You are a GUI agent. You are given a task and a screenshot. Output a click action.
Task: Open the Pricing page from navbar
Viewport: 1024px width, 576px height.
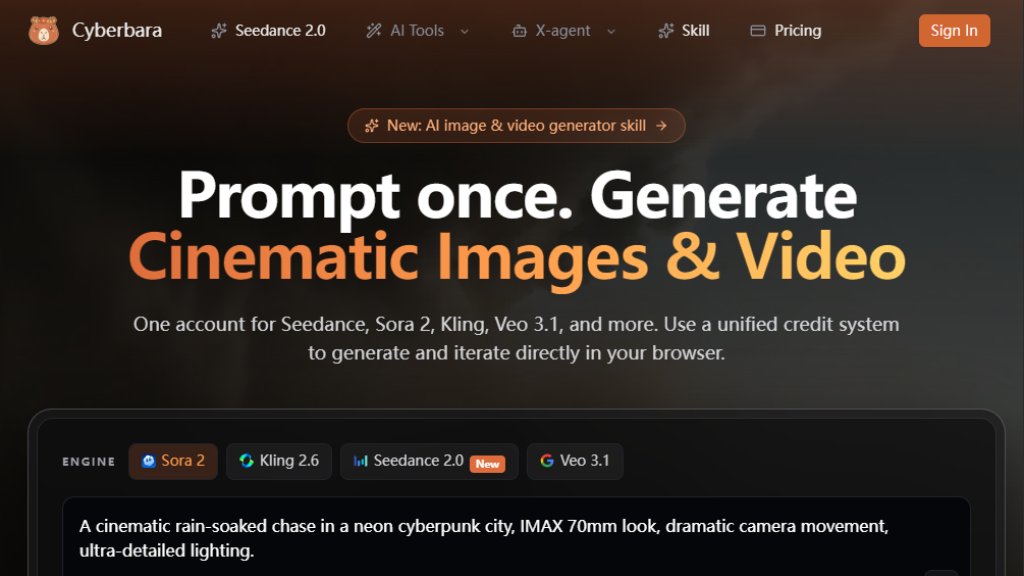(786, 31)
